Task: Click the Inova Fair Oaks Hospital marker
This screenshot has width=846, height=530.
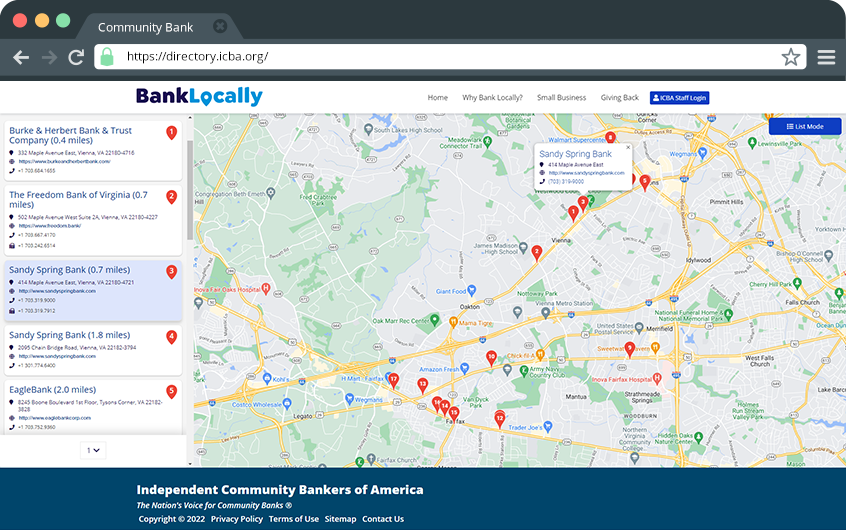Action: (x=265, y=289)
